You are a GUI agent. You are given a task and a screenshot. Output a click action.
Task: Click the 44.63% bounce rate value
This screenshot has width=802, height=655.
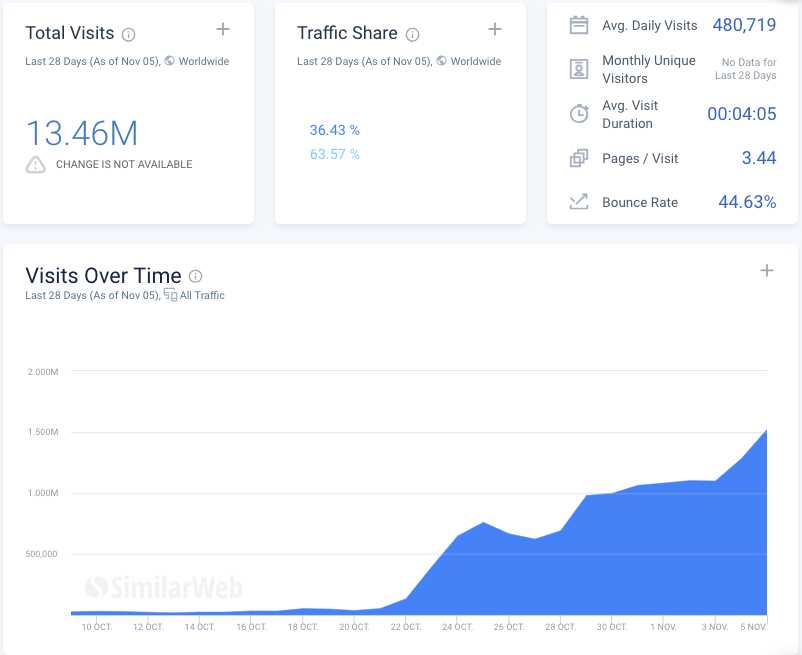[x=747, y=202]
